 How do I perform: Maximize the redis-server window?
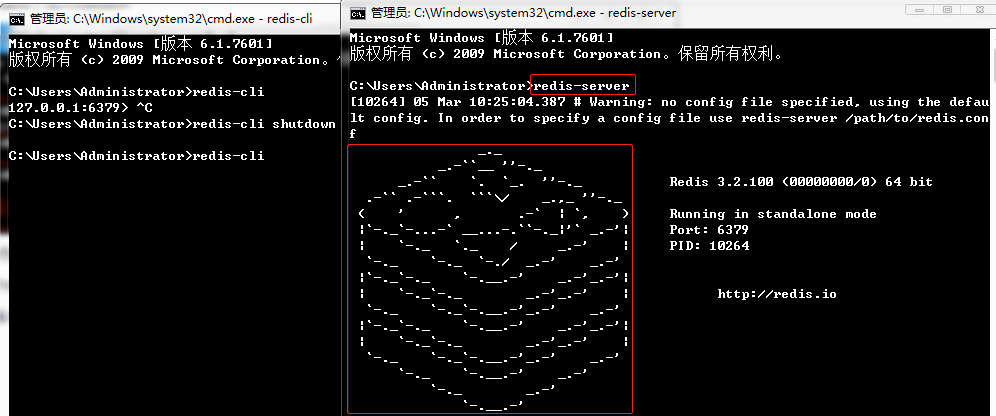point(948,10)
